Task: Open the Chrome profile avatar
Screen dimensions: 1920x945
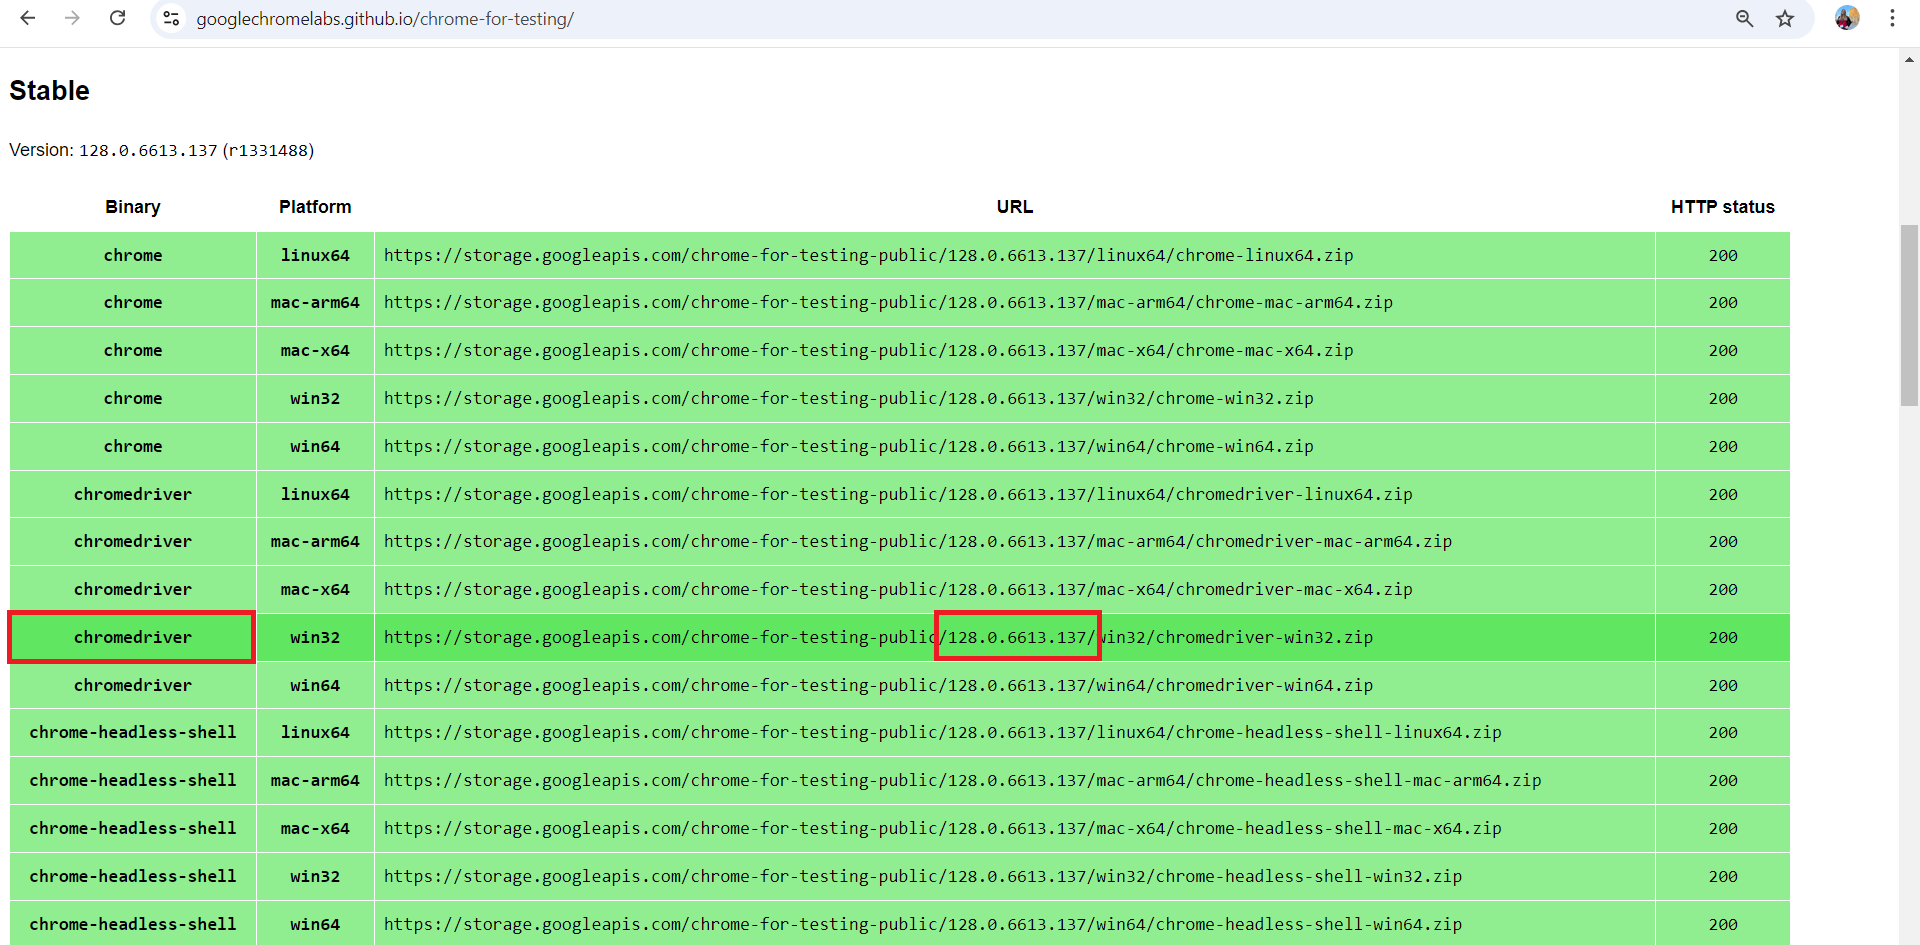Action: (1846, 18)
